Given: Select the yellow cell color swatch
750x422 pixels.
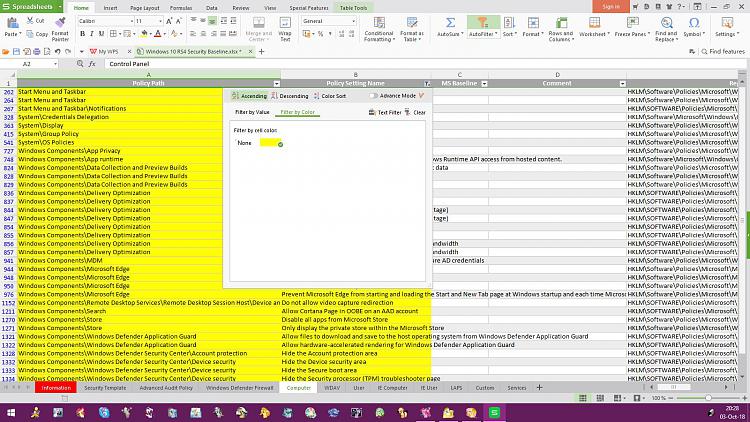Looking at the screenshot, I should [270, 143].
